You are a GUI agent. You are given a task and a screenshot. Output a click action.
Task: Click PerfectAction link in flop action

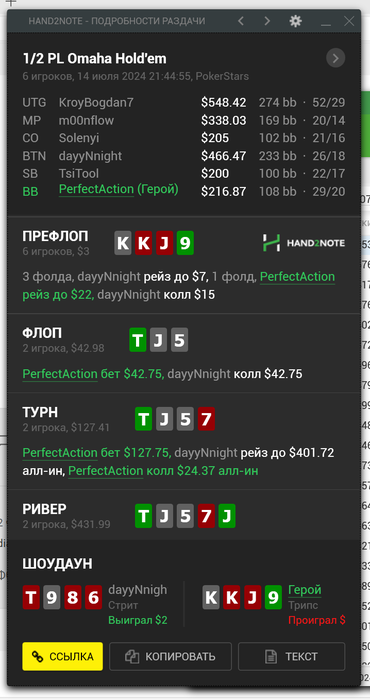click(60, 374)
